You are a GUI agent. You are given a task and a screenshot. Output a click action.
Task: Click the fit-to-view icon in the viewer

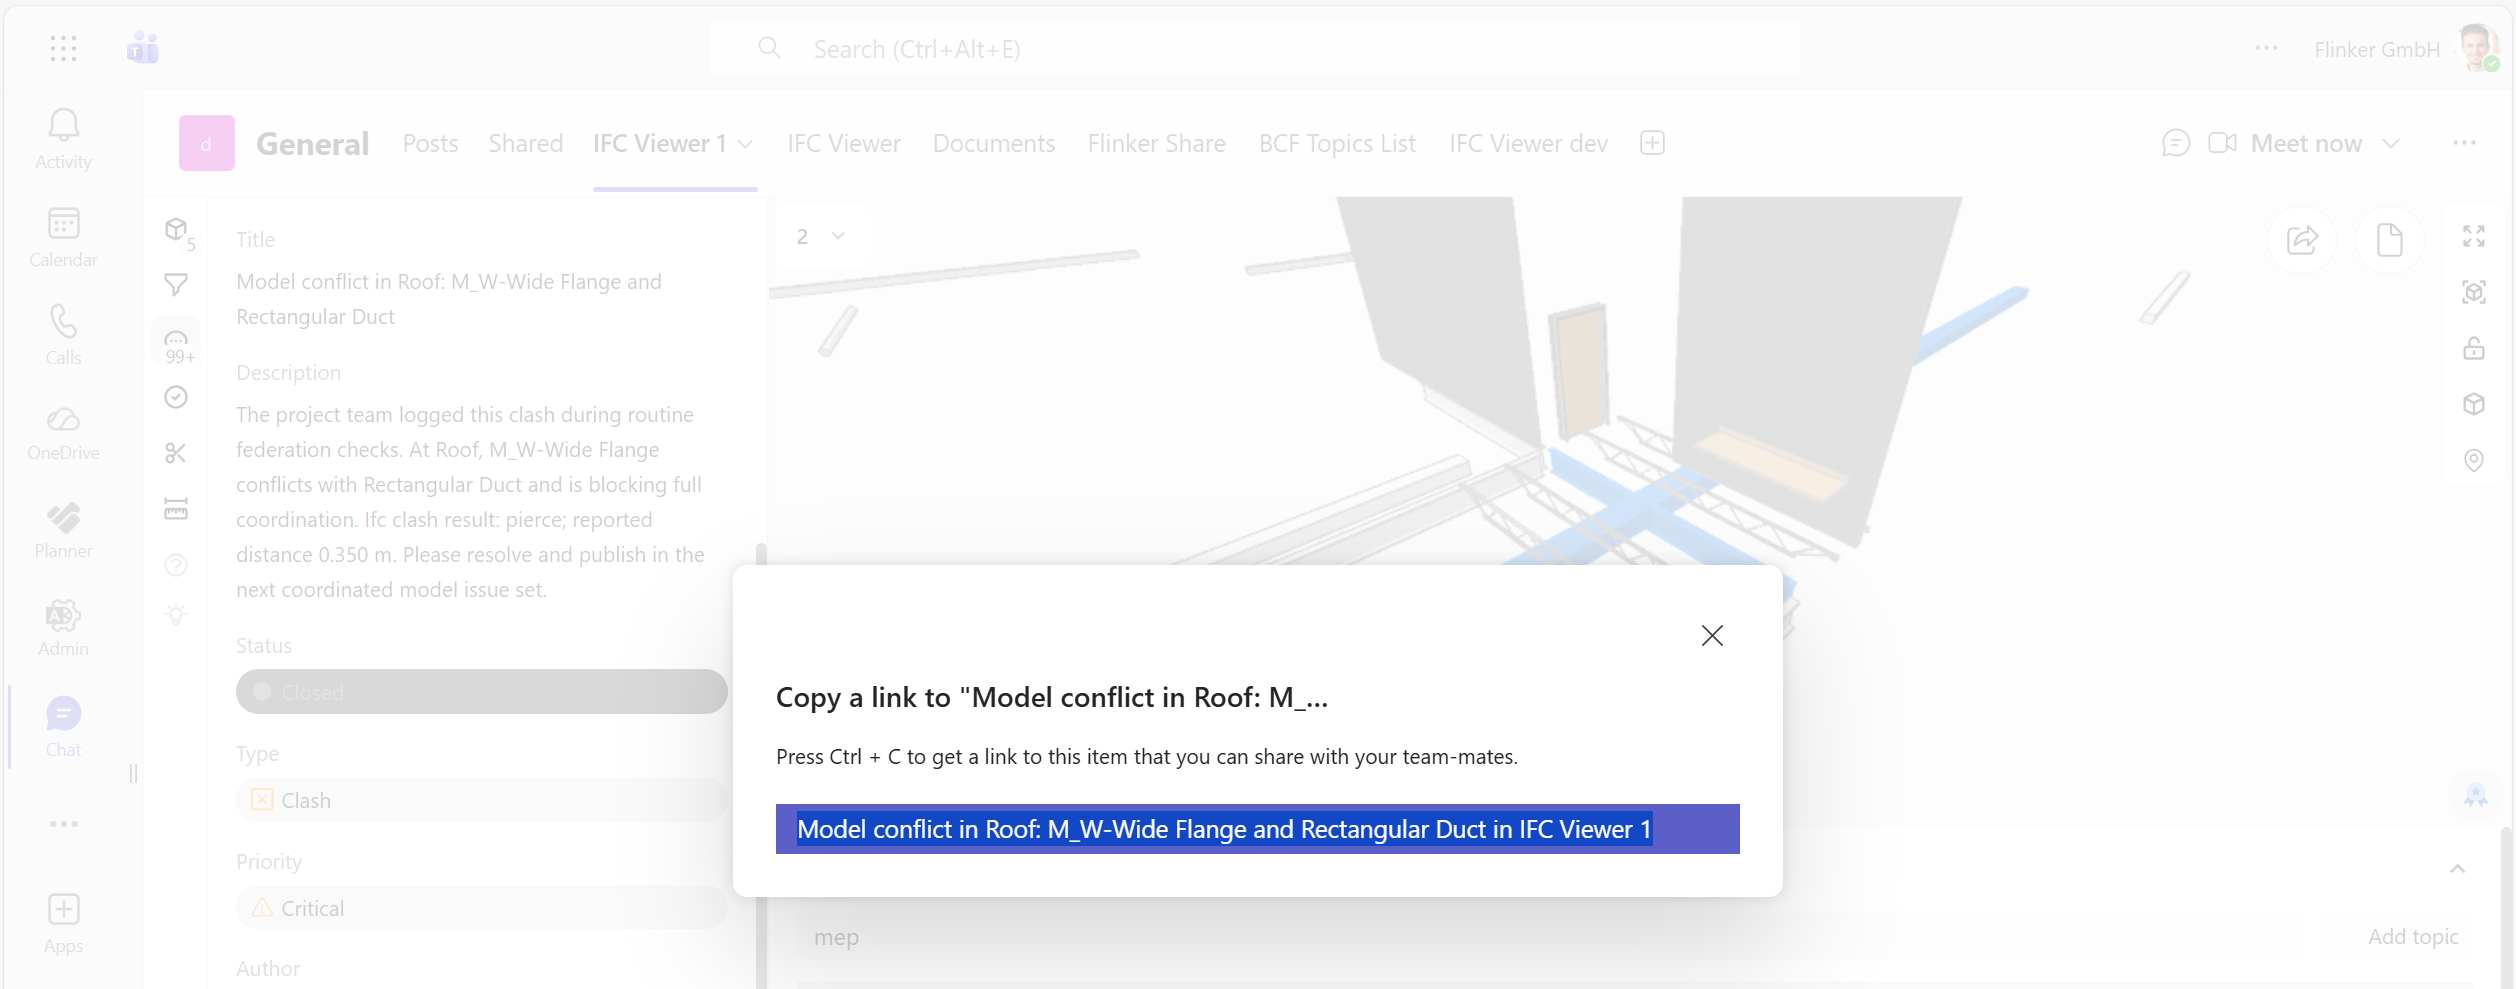coord(2475,292)
